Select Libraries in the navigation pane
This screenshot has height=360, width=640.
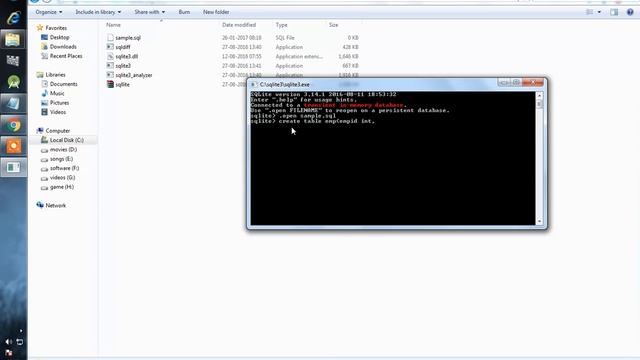pos(51,75)
